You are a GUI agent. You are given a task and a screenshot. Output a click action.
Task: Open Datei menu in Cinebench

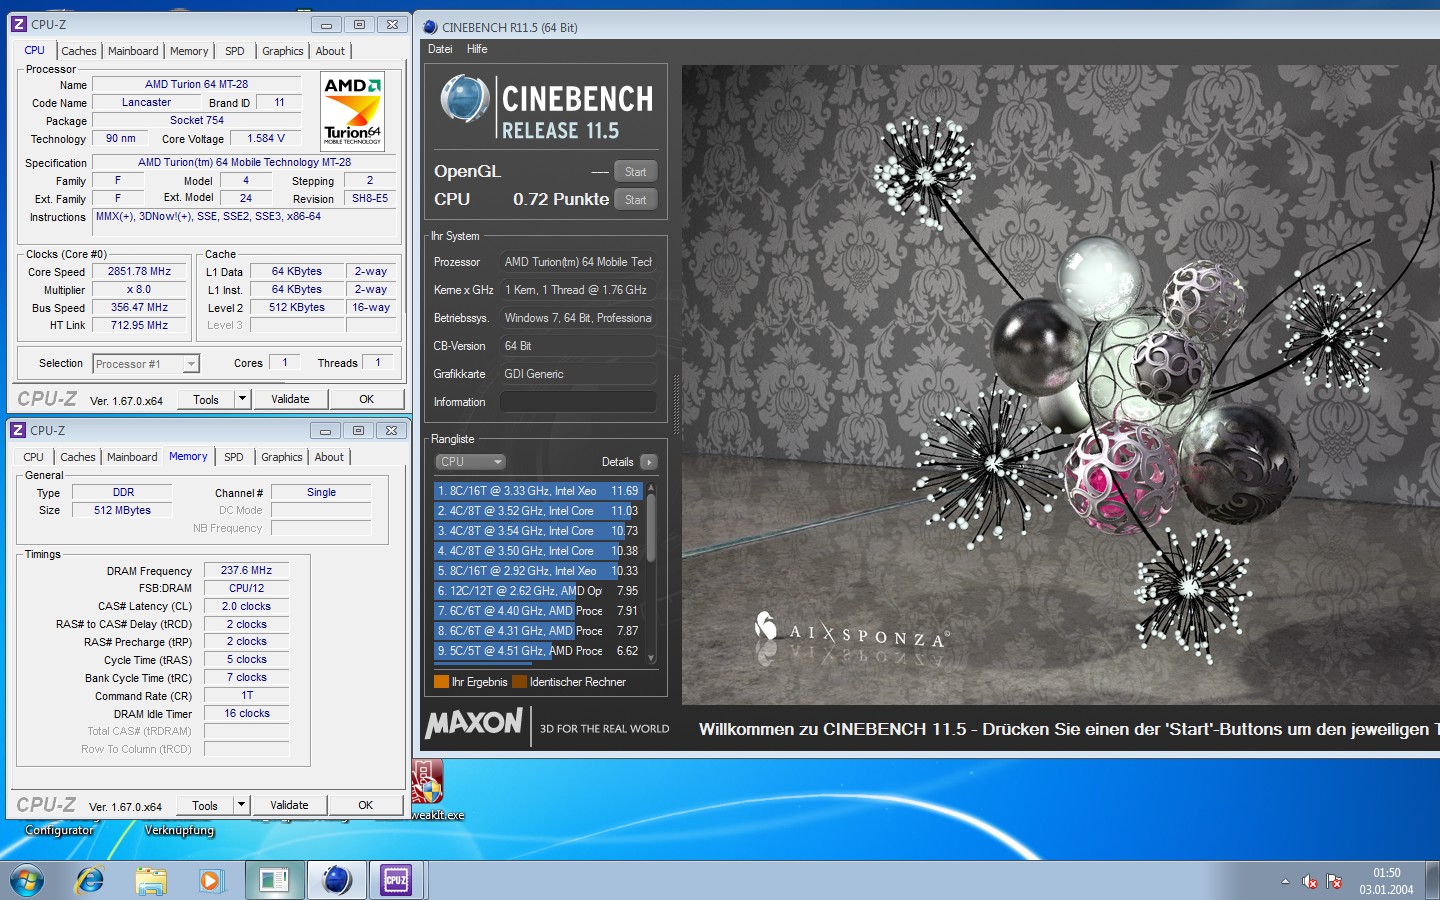[x=440, y=49]
